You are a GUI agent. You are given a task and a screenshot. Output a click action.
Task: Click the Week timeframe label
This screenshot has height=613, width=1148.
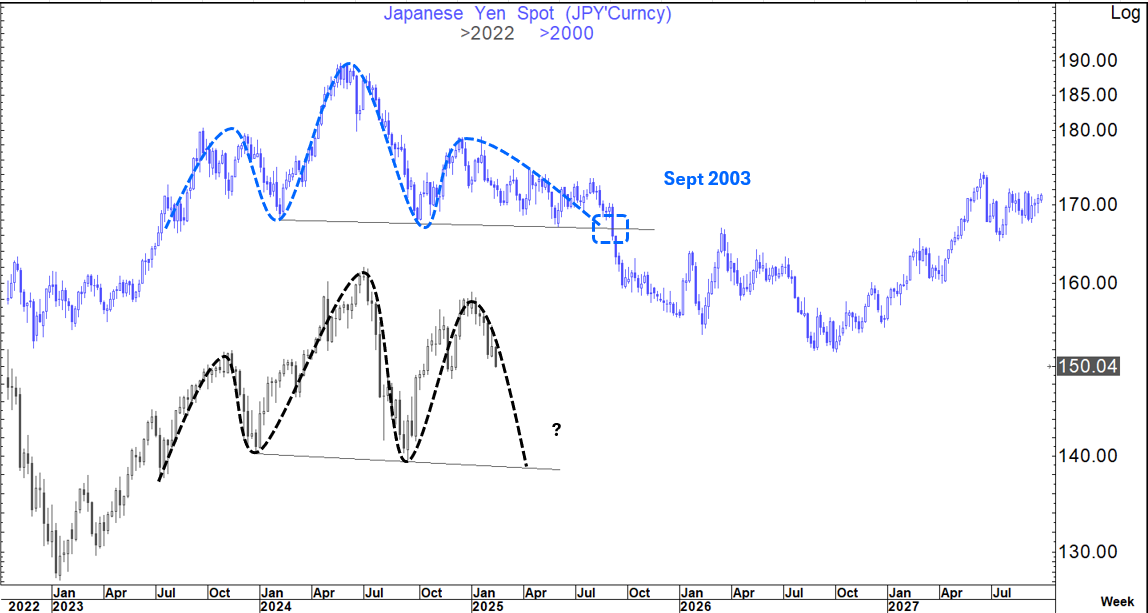pos(1117,601)
